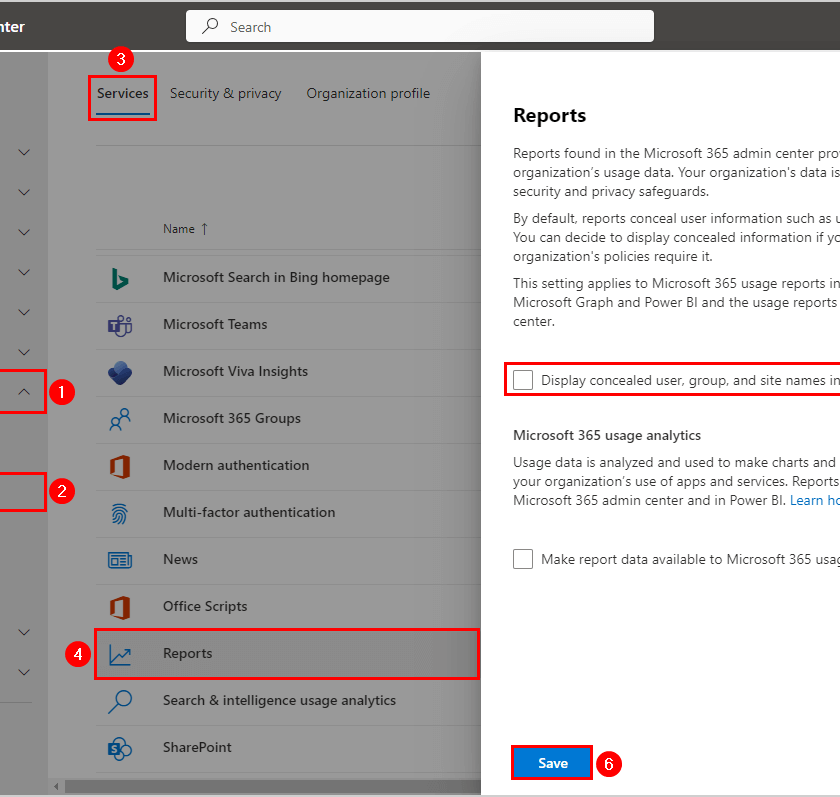Click the SharePoint icon
Image resolution: width=840 pixels, height=797 pixels.
pos(120,748)
